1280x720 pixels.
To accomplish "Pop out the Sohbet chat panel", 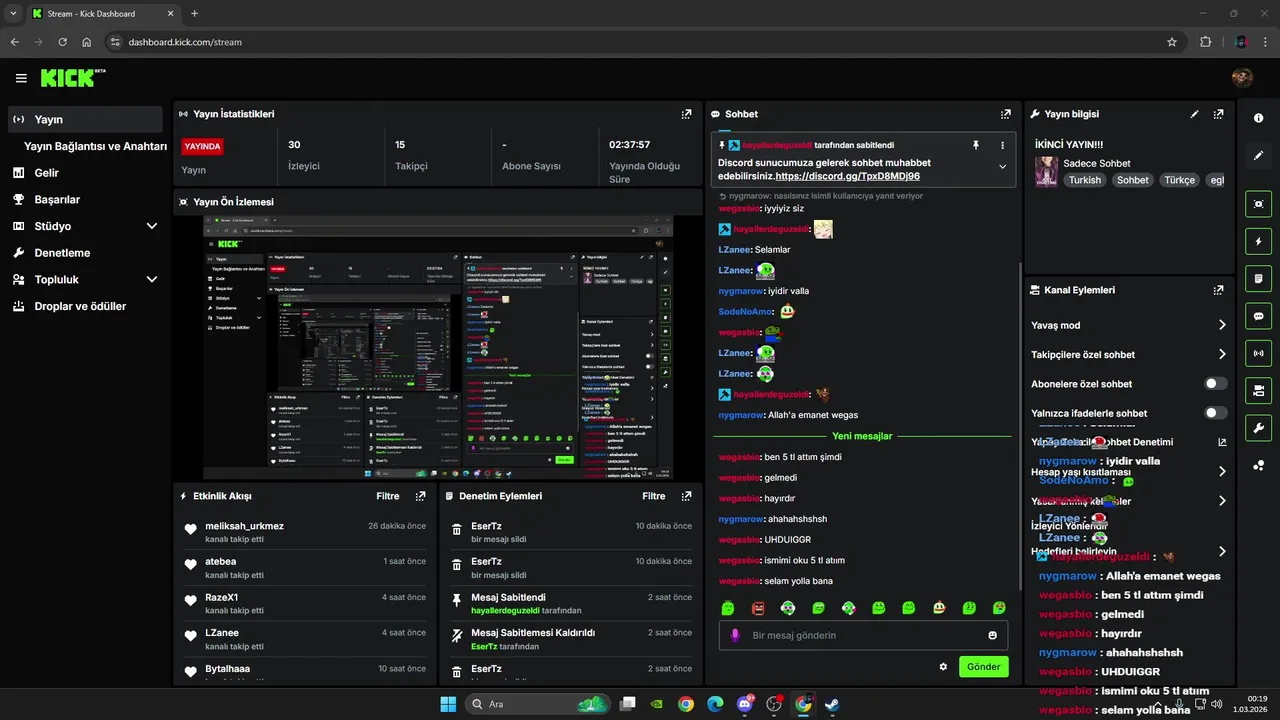I will coord(1005,114).
